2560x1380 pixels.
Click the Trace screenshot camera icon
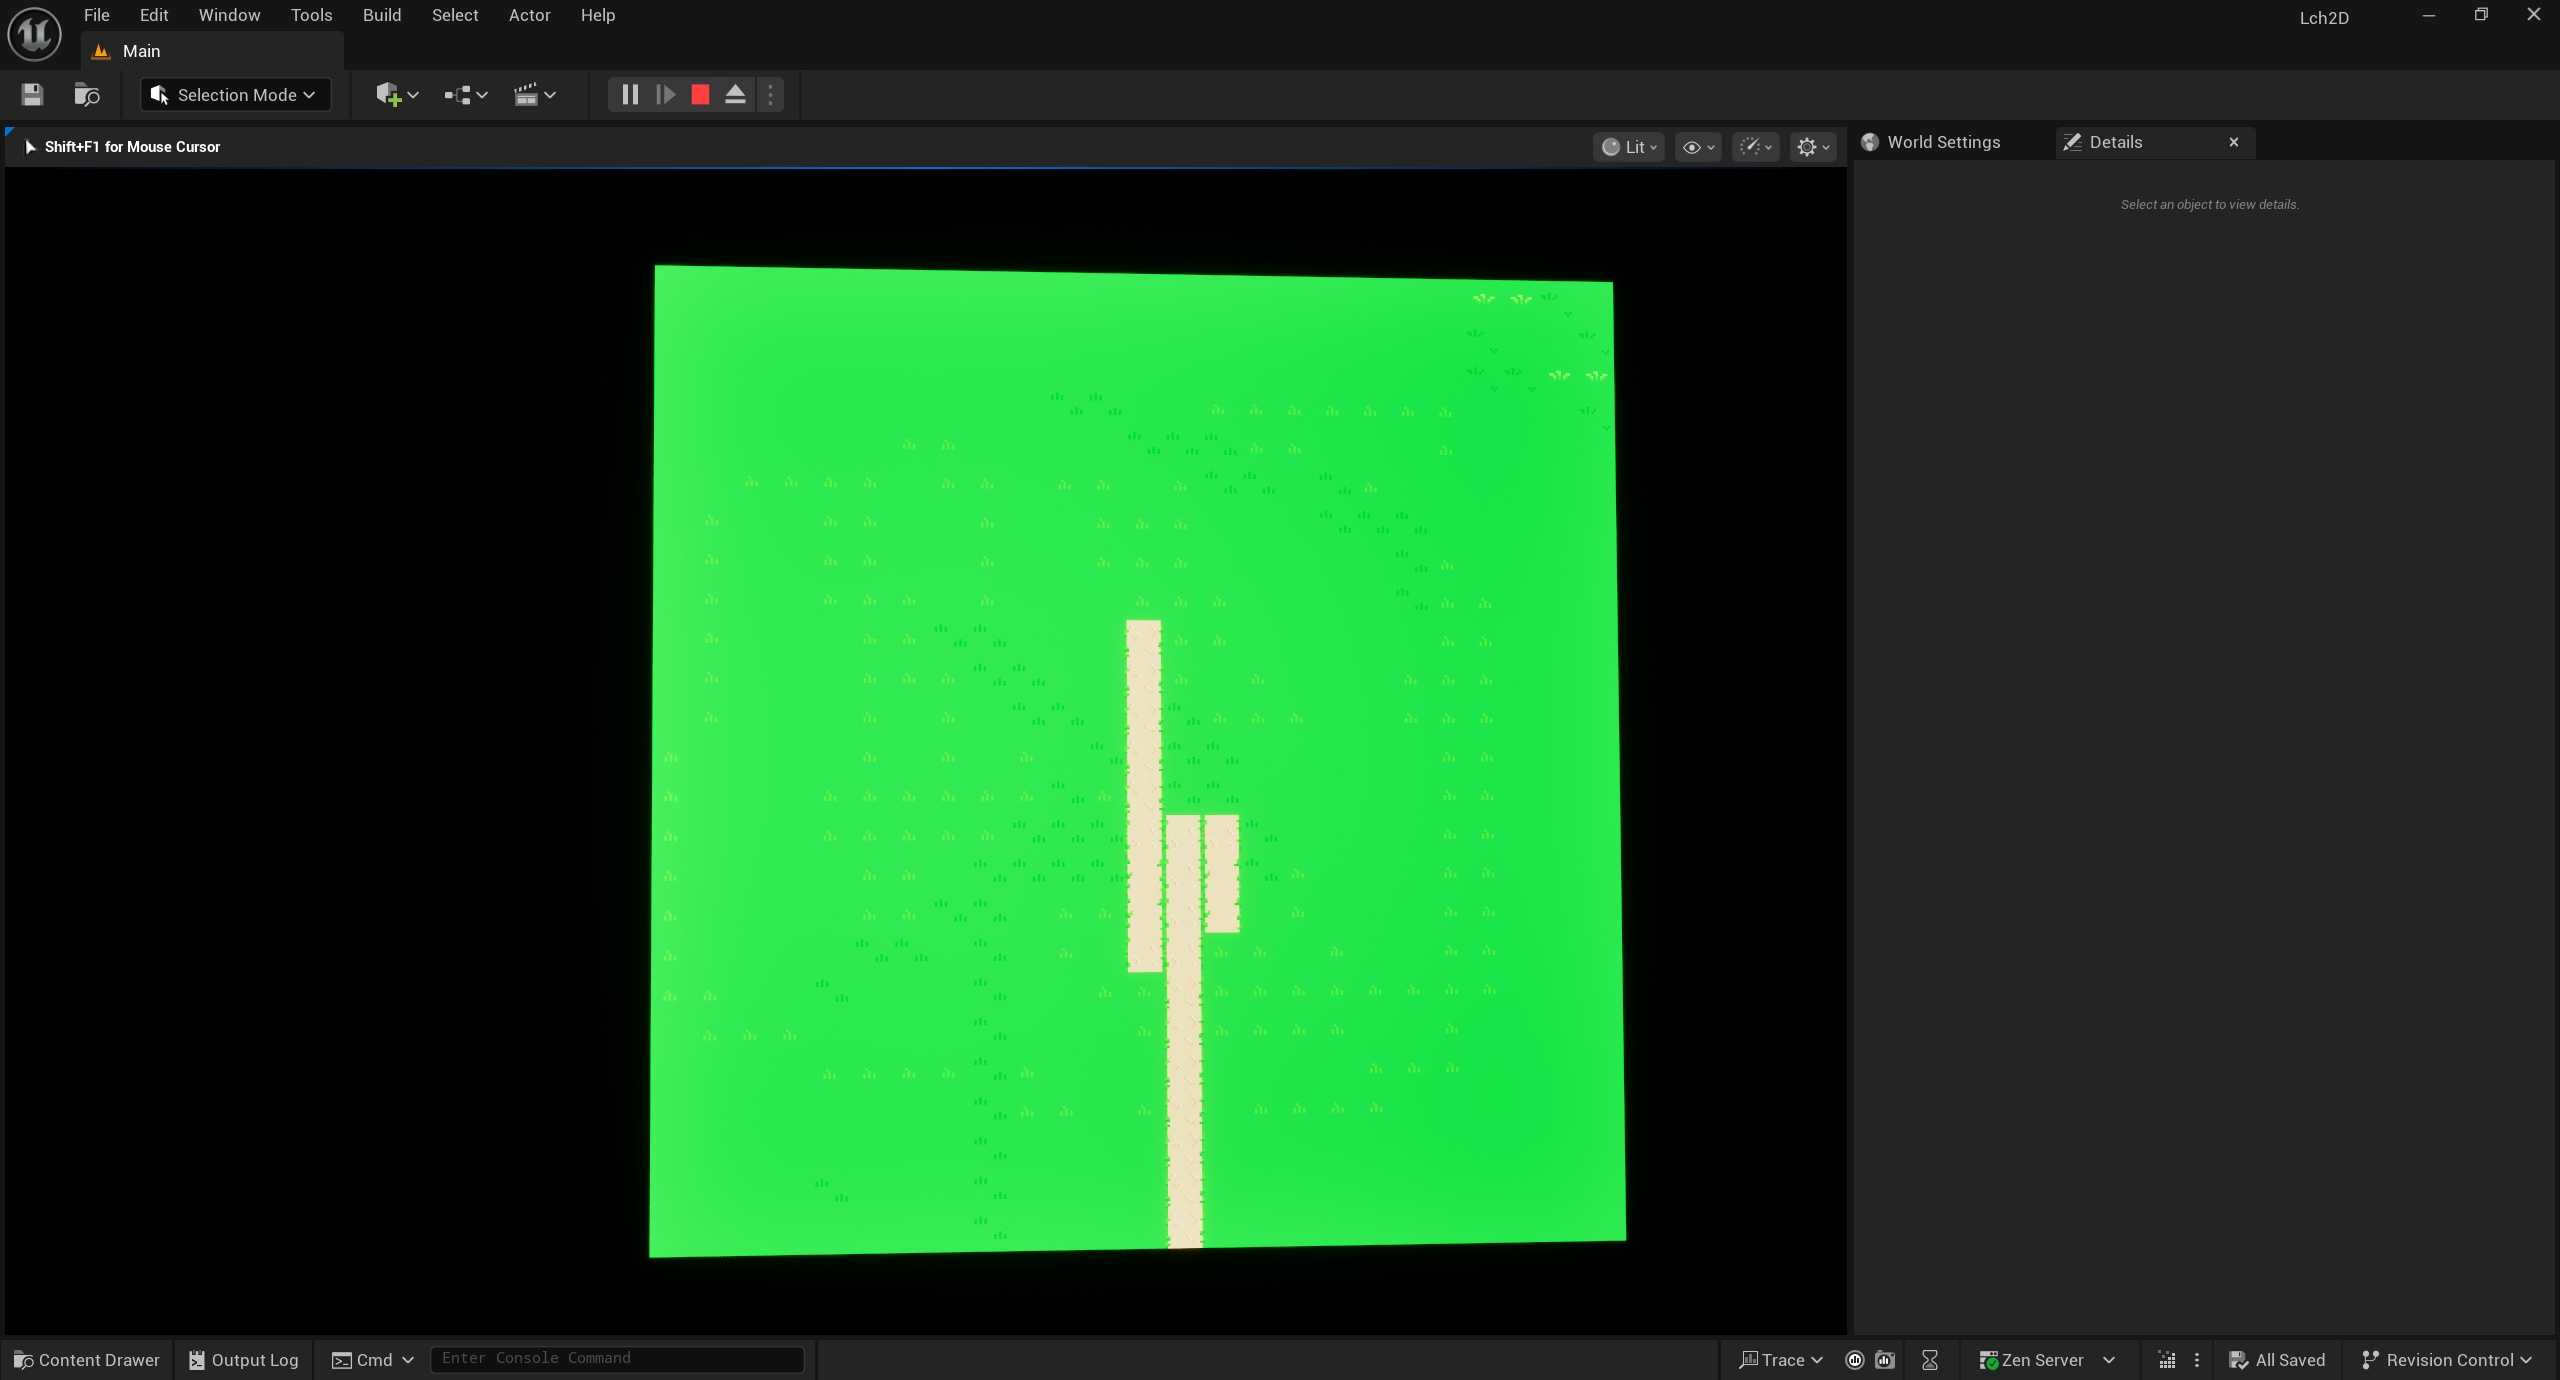coord(1885,1359)
